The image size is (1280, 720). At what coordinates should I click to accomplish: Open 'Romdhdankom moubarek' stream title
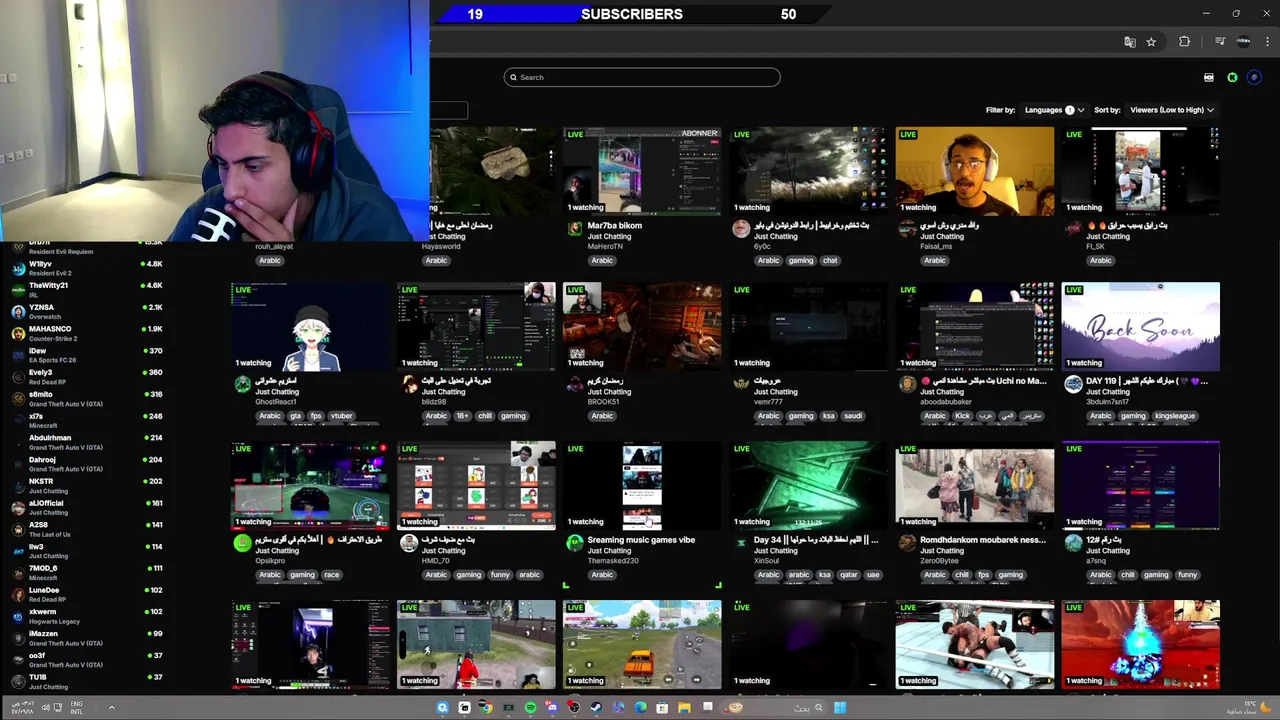[983, 540]
